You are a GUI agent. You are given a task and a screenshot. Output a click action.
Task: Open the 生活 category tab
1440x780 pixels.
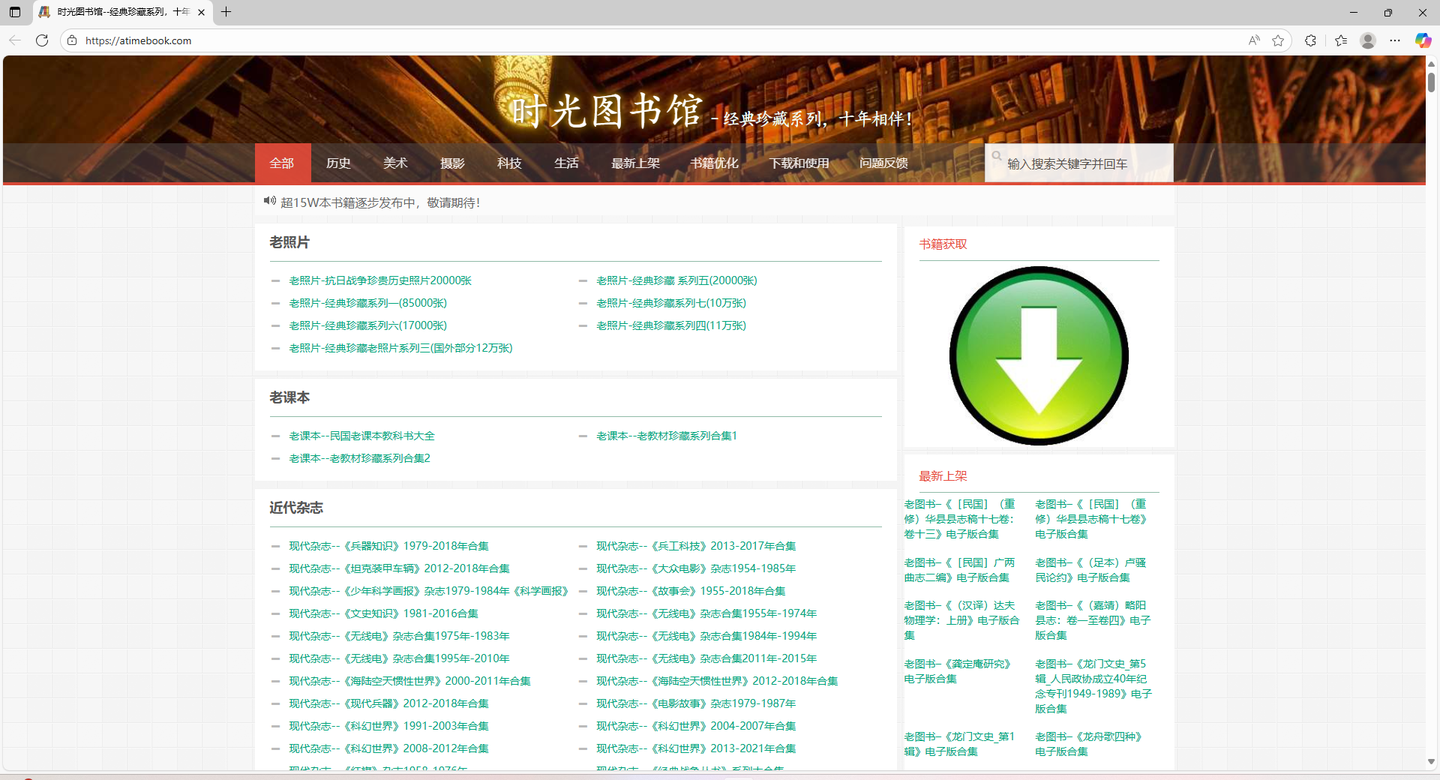(x=567, y=163)
